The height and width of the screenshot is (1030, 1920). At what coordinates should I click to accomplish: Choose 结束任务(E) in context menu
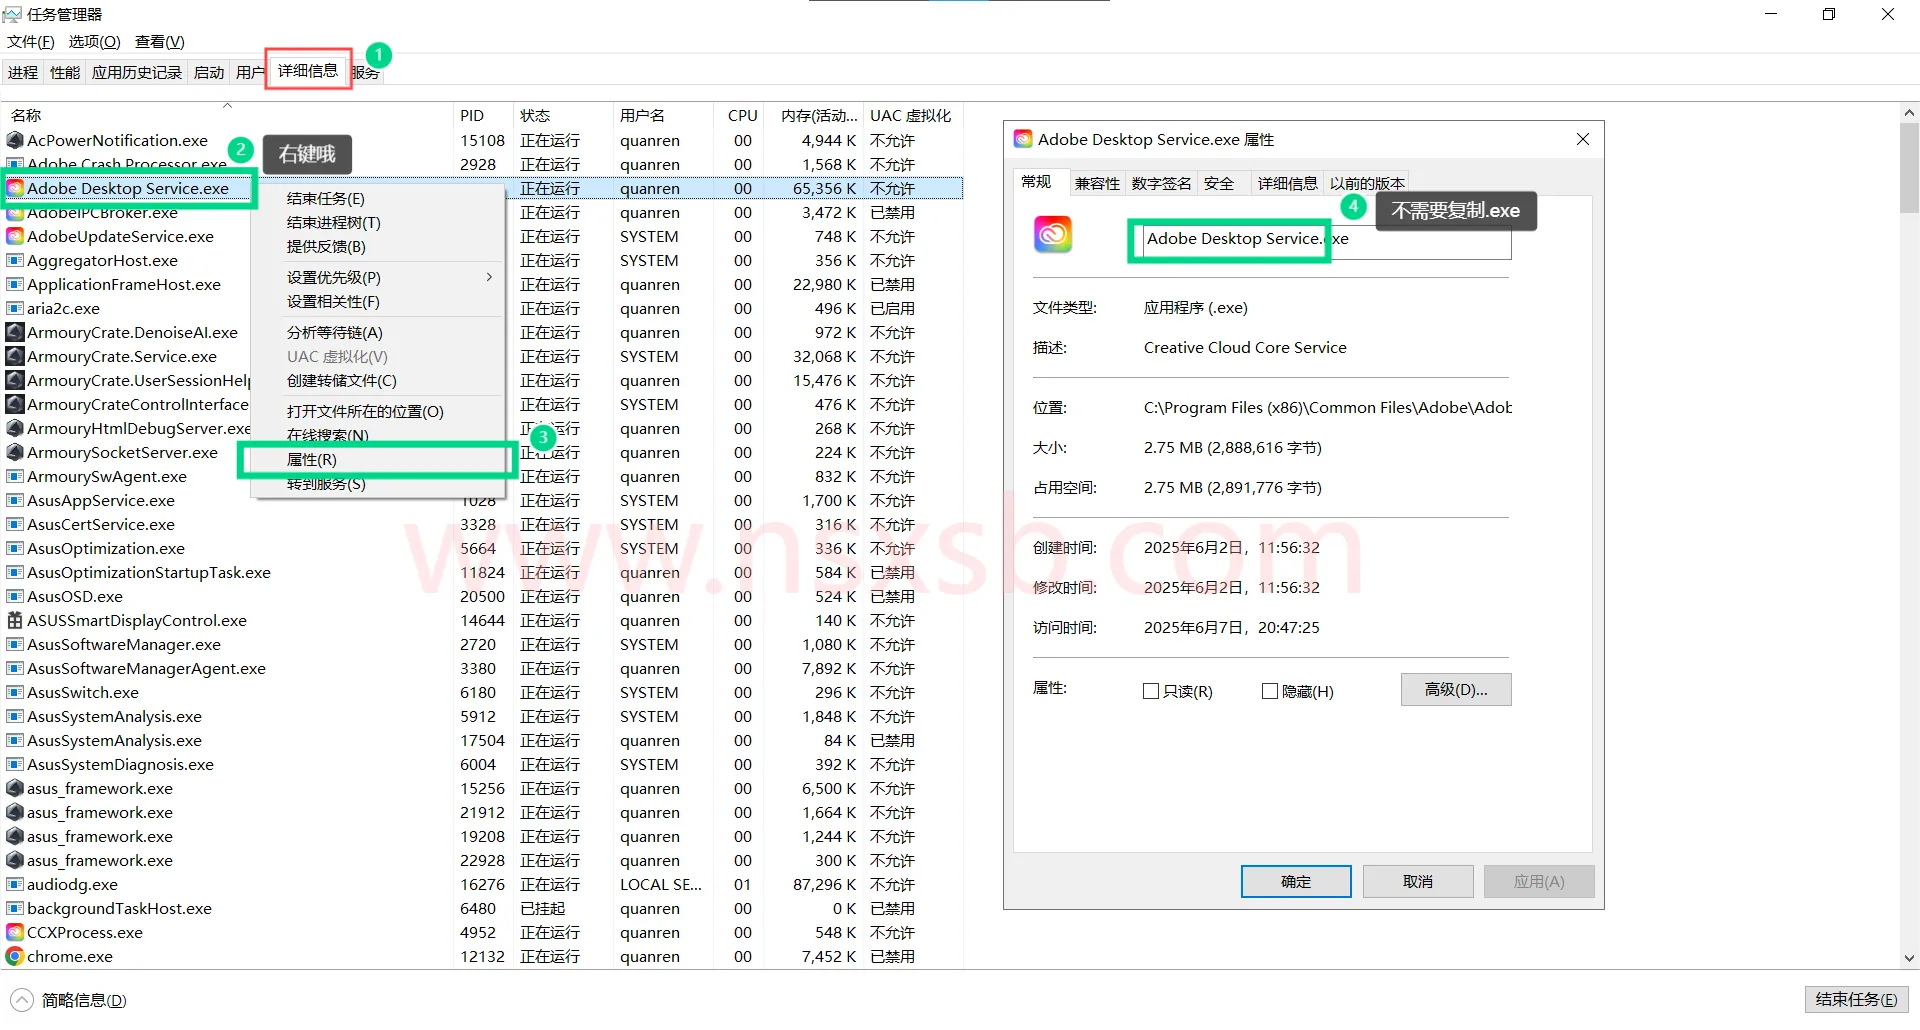(379, 199)
